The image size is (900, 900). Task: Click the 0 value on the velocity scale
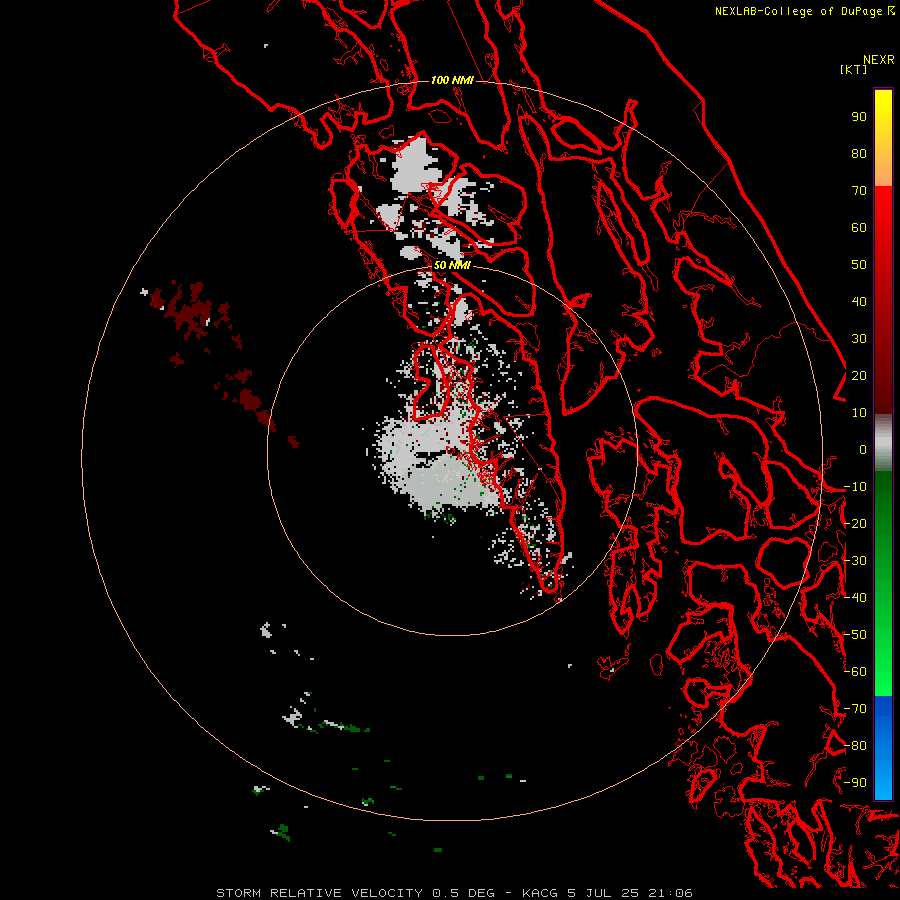pos(863,450)
